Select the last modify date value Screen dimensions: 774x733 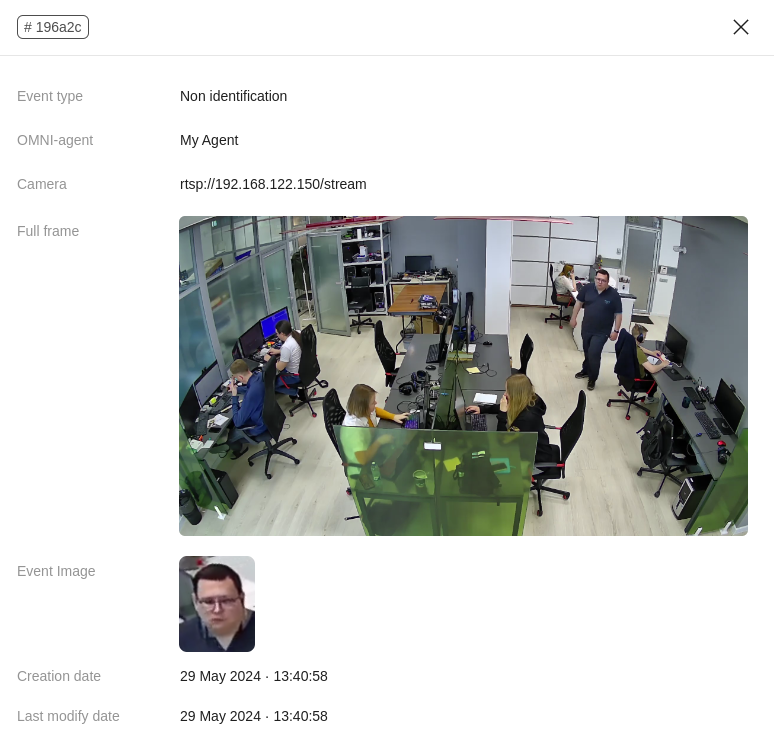tap(254, 716)
